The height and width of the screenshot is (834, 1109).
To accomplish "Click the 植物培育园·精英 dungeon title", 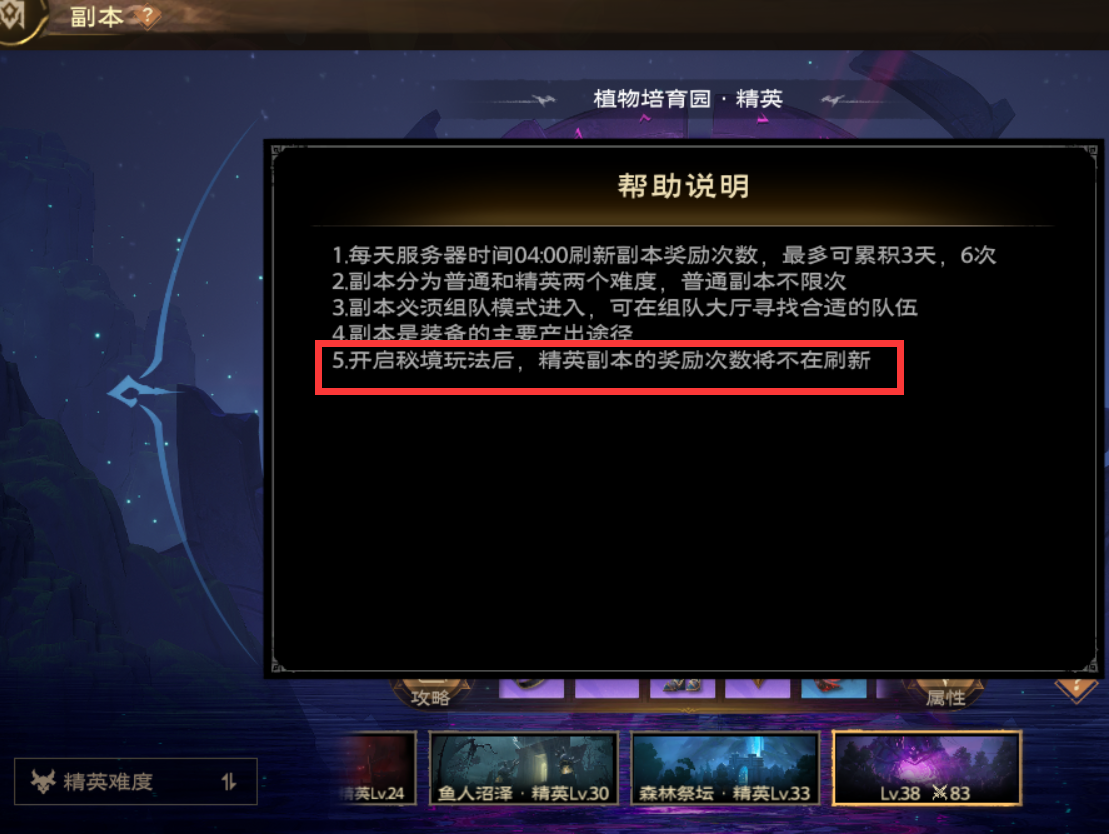I will 687,98.
